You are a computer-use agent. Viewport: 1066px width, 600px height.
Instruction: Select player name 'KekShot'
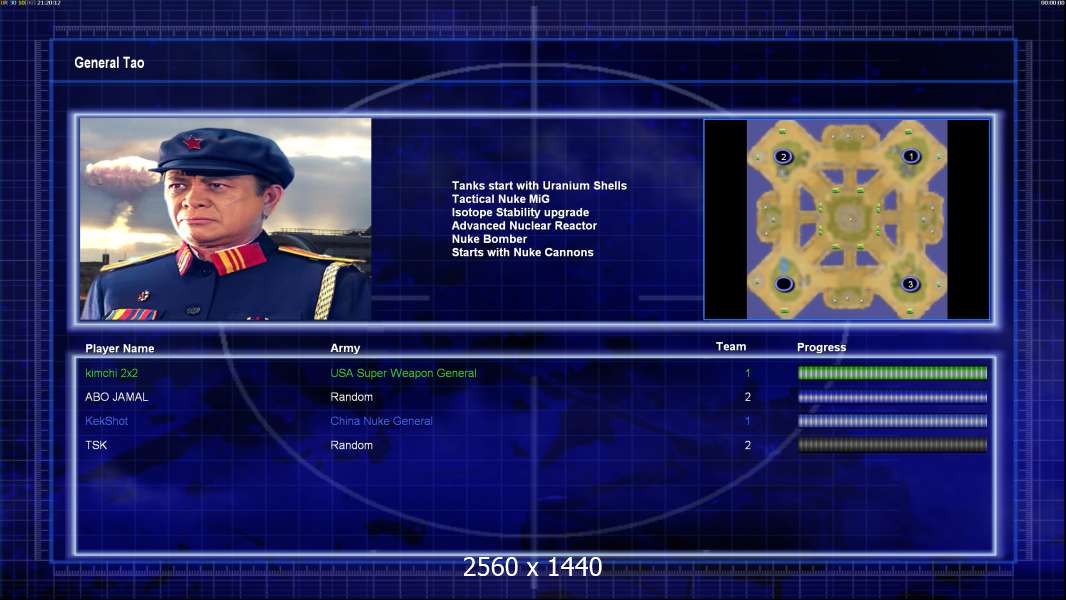[106, 421]
